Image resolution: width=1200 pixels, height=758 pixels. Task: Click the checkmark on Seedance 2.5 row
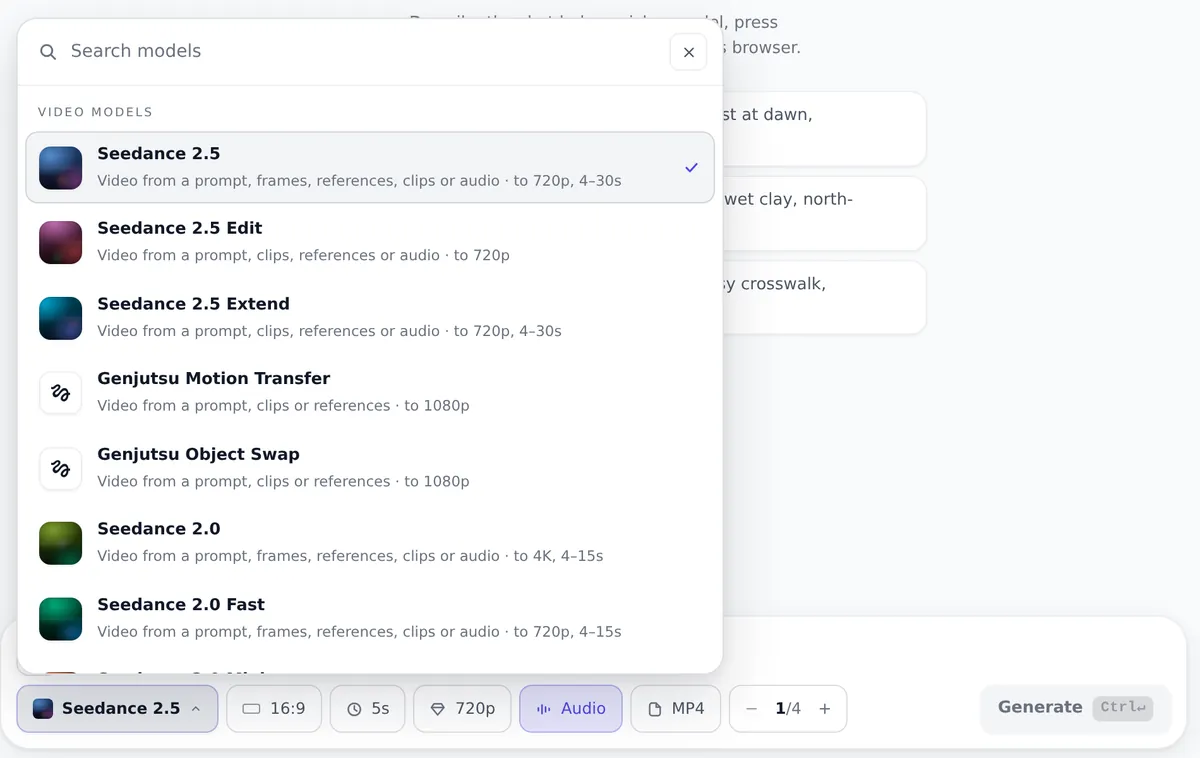[x=691, y=167]
